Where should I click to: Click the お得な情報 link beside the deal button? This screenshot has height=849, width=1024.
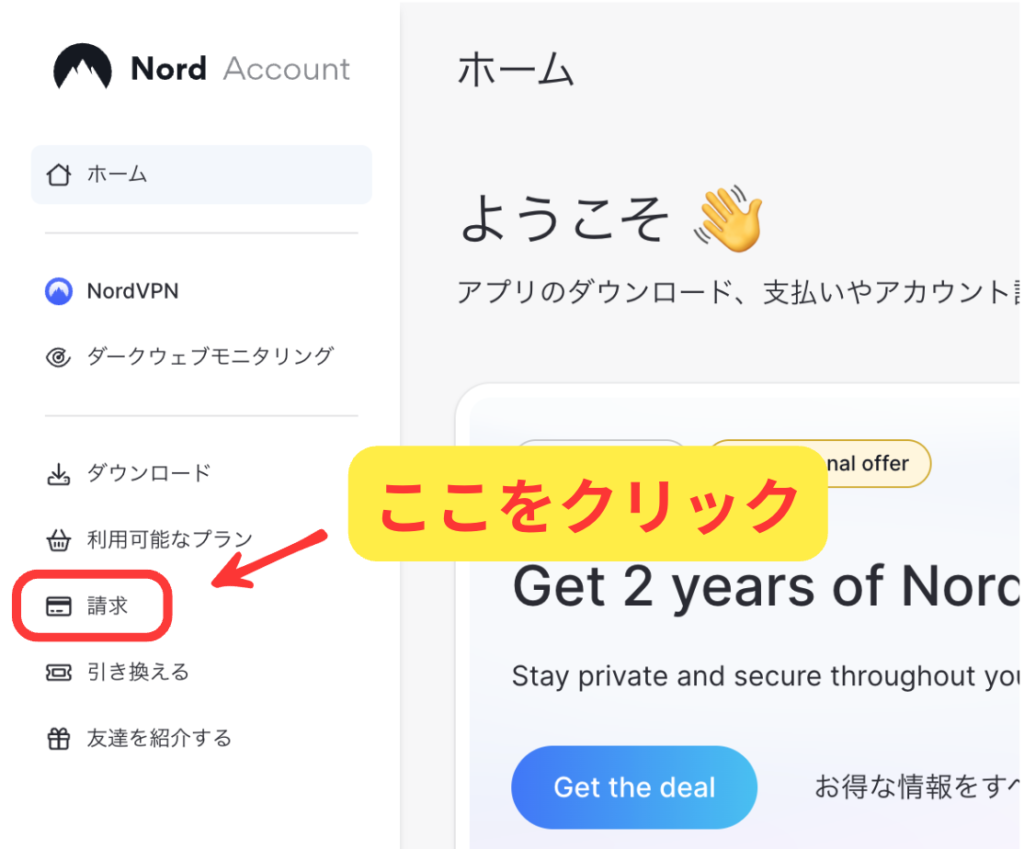coord(915,787)
